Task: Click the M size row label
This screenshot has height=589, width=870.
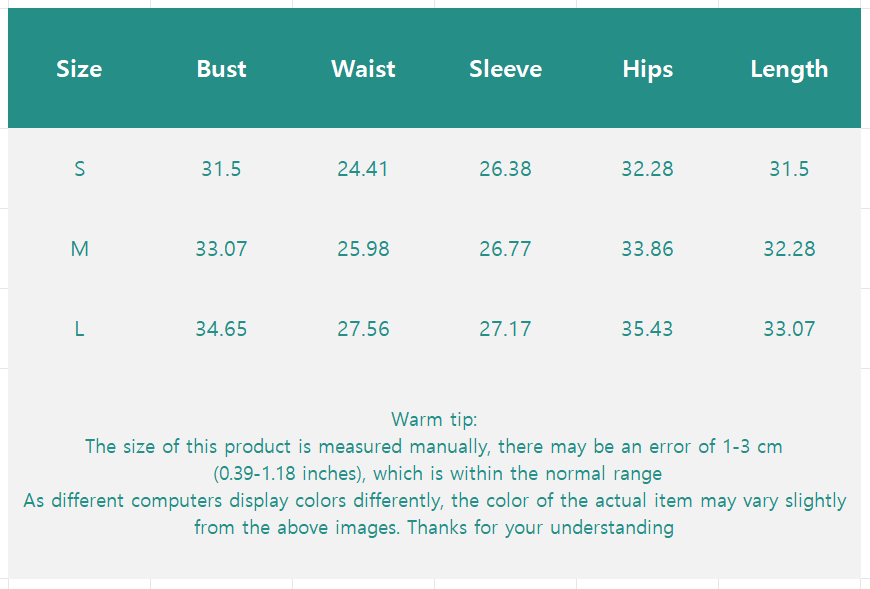Action: [79, 249]
